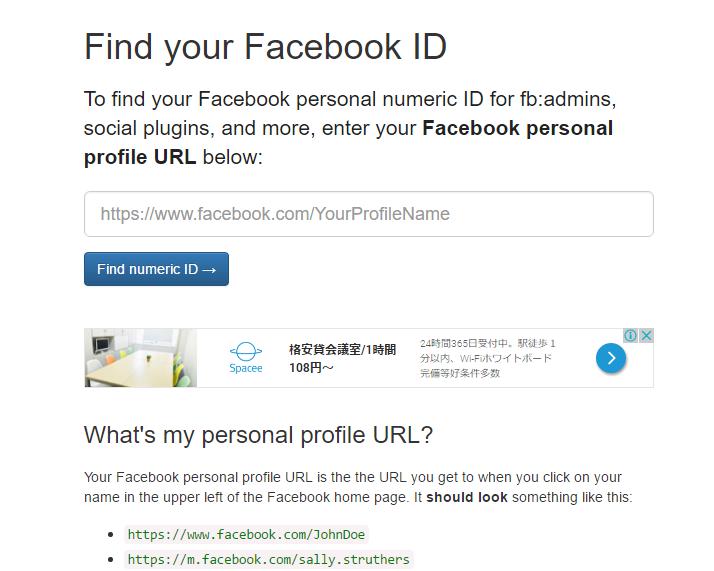Close the ad with the X icon
The height and width of the screenshot is (571, 714).
(x=646, y=336)
